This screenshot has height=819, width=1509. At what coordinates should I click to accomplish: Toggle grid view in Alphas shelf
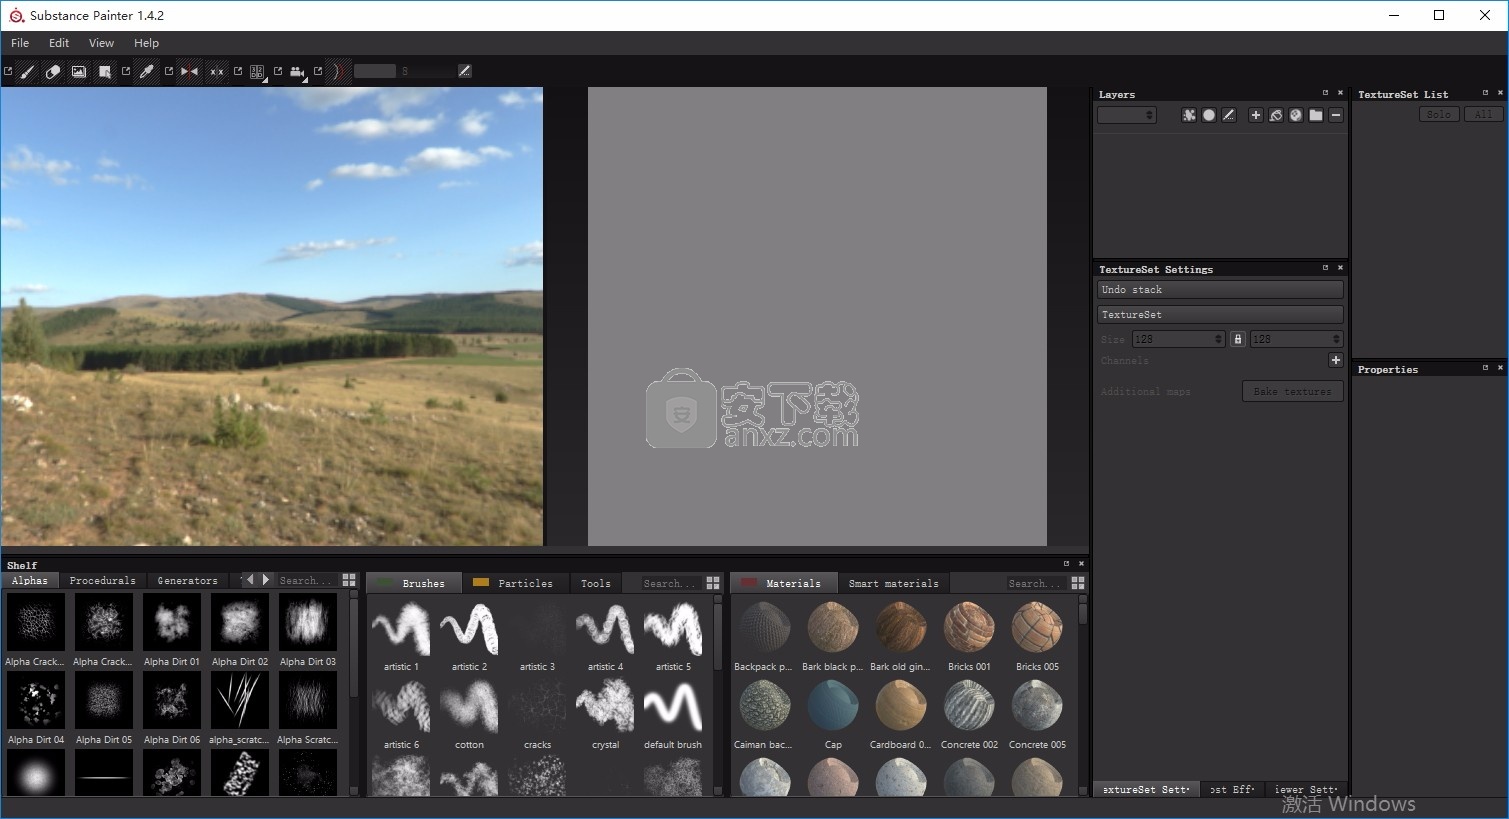[x=349, y=580]
